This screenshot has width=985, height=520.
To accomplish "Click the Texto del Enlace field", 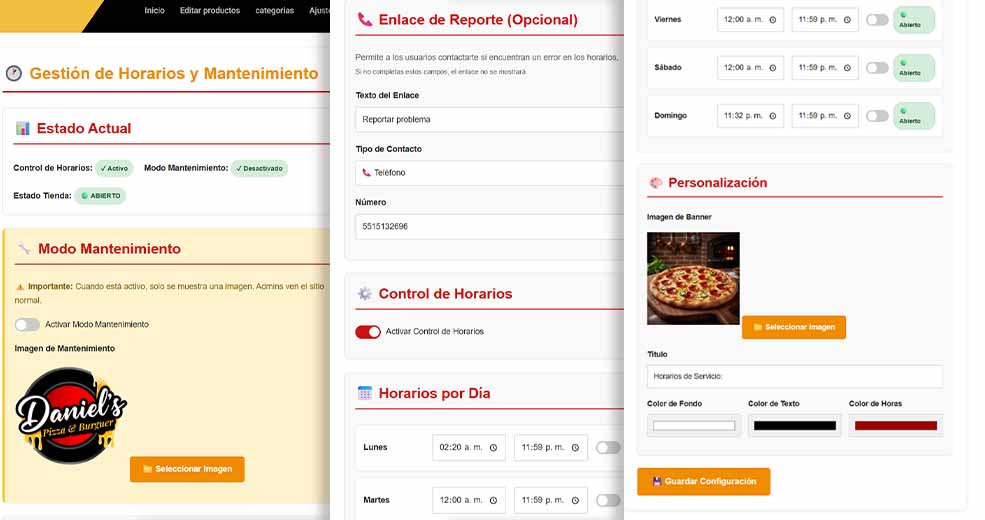I will point(488,120).
